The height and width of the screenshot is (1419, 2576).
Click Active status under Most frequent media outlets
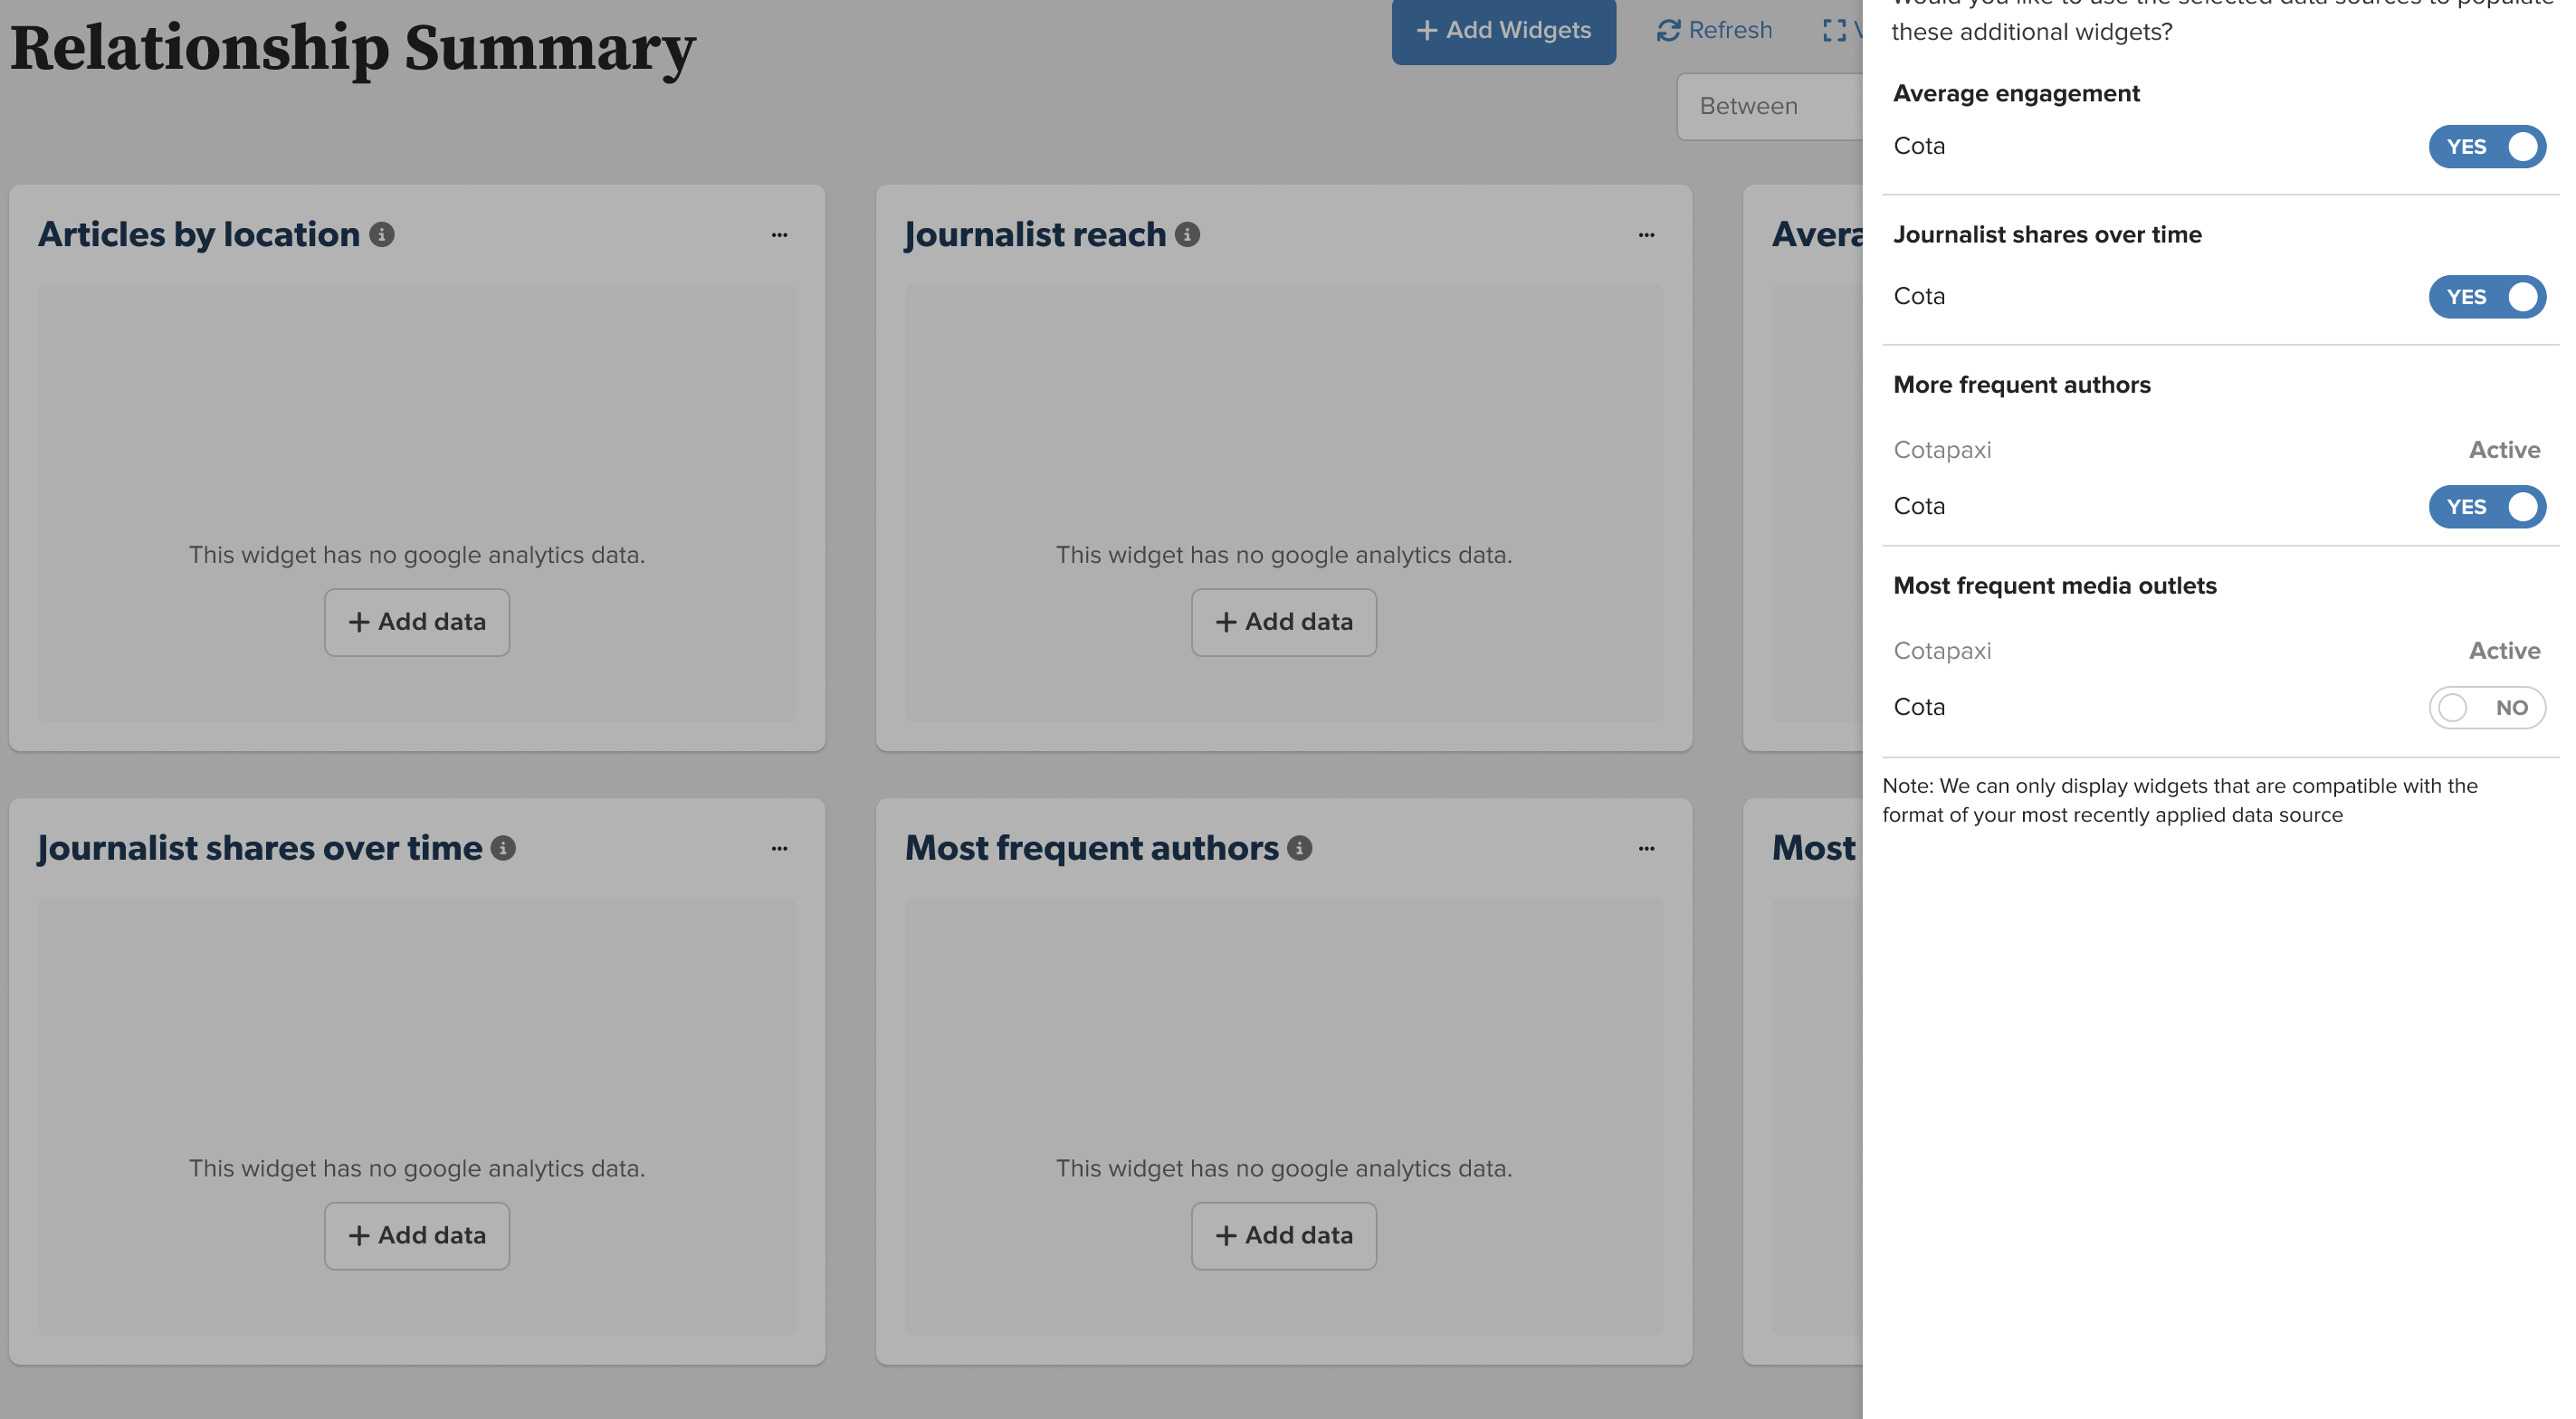tap(2504, 651)
